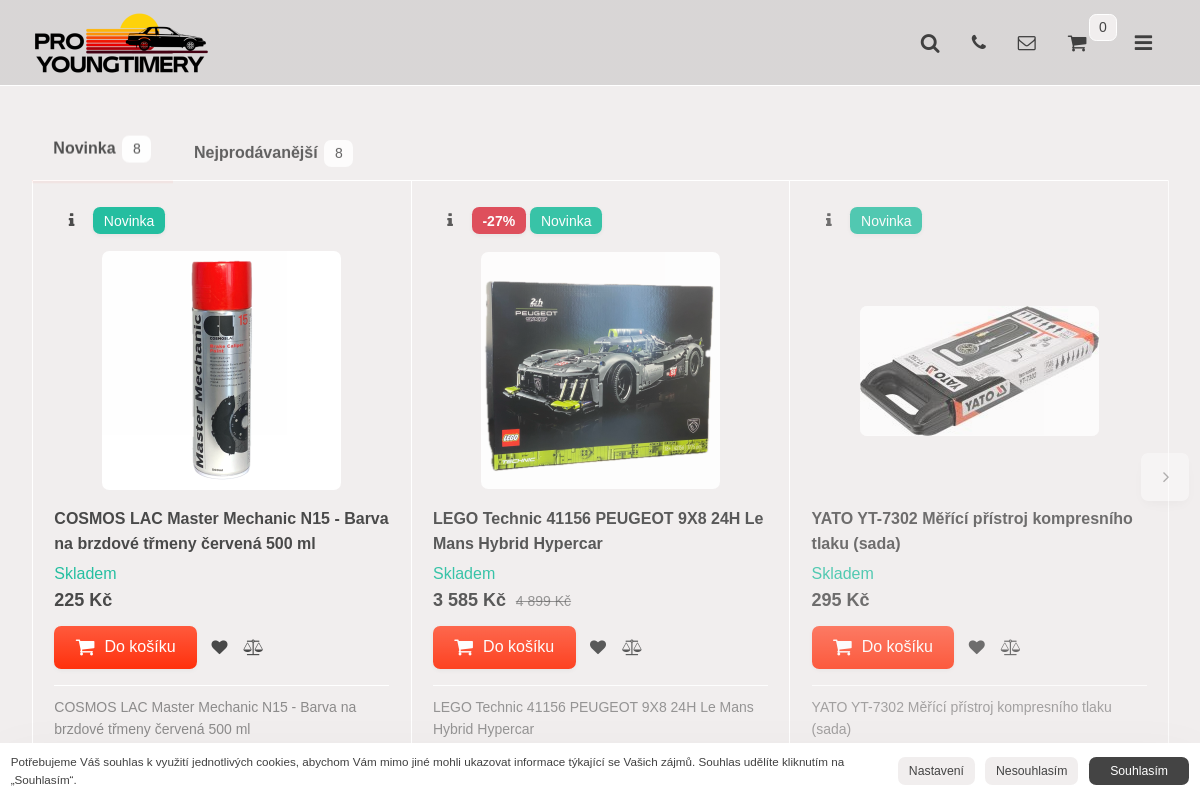This screenshot has height=800, width=1200.
Task: Click the -27% discount badge
Action: click(x=499, y=221)
